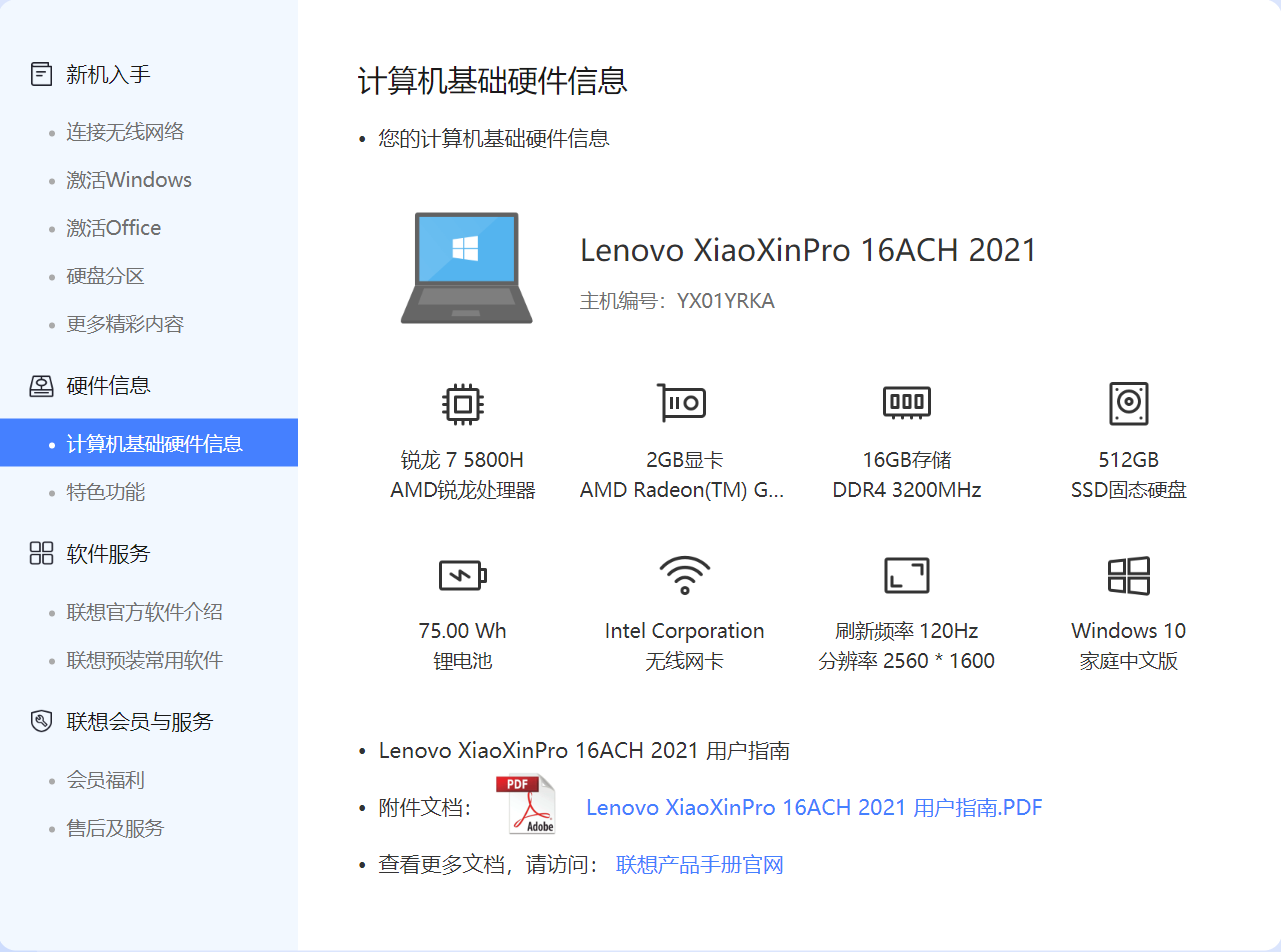Image resolution: width=1281 pixels, height=952 pixels.
Task: Click the 查看更多文档，请访问 text
Action: click(489, 865)
